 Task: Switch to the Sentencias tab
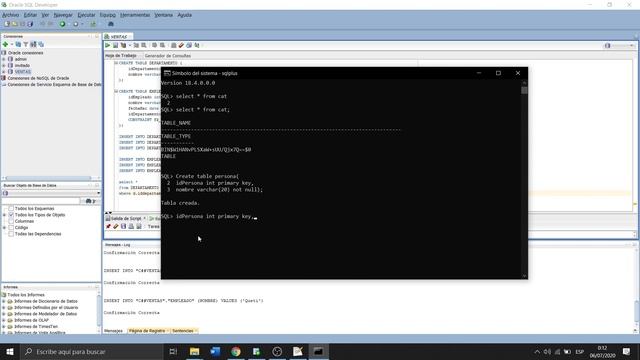[182, 331]
